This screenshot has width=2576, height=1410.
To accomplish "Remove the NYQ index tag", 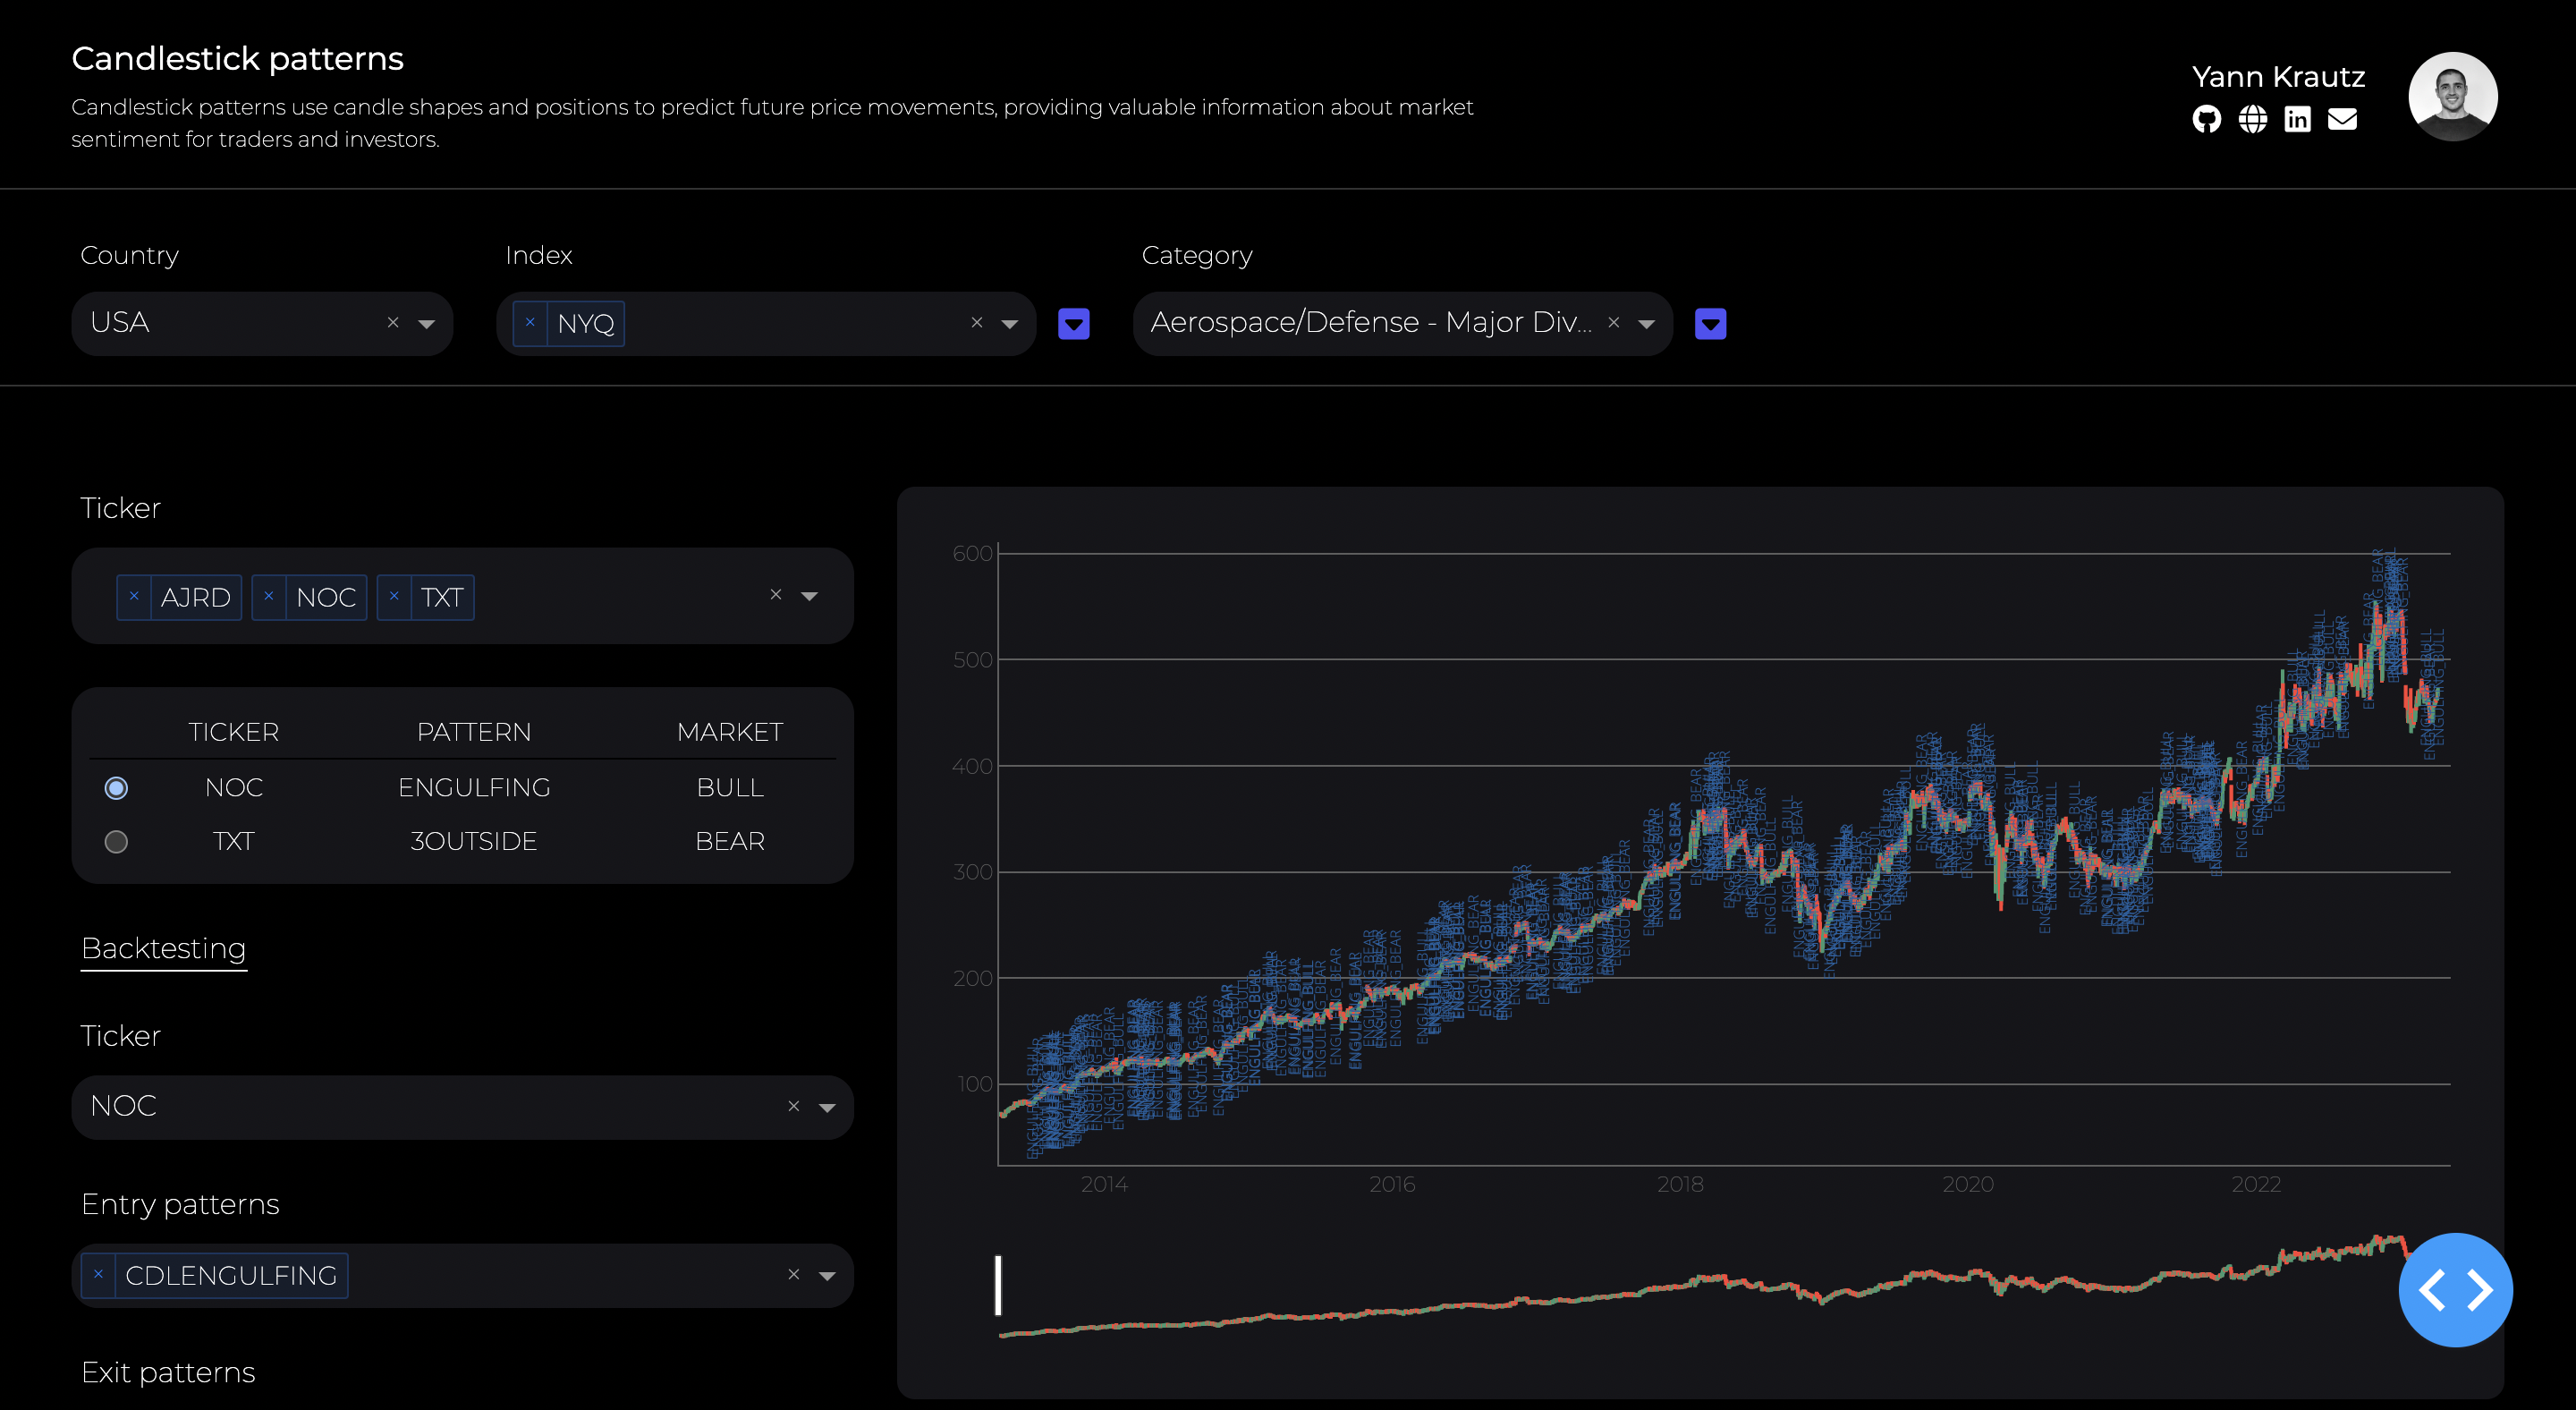I will tap(530, 322).
